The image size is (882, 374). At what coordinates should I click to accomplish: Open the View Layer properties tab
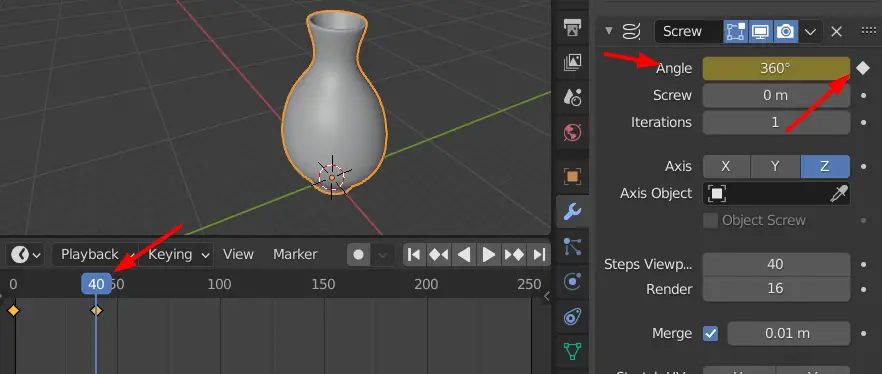click(573, 62)
